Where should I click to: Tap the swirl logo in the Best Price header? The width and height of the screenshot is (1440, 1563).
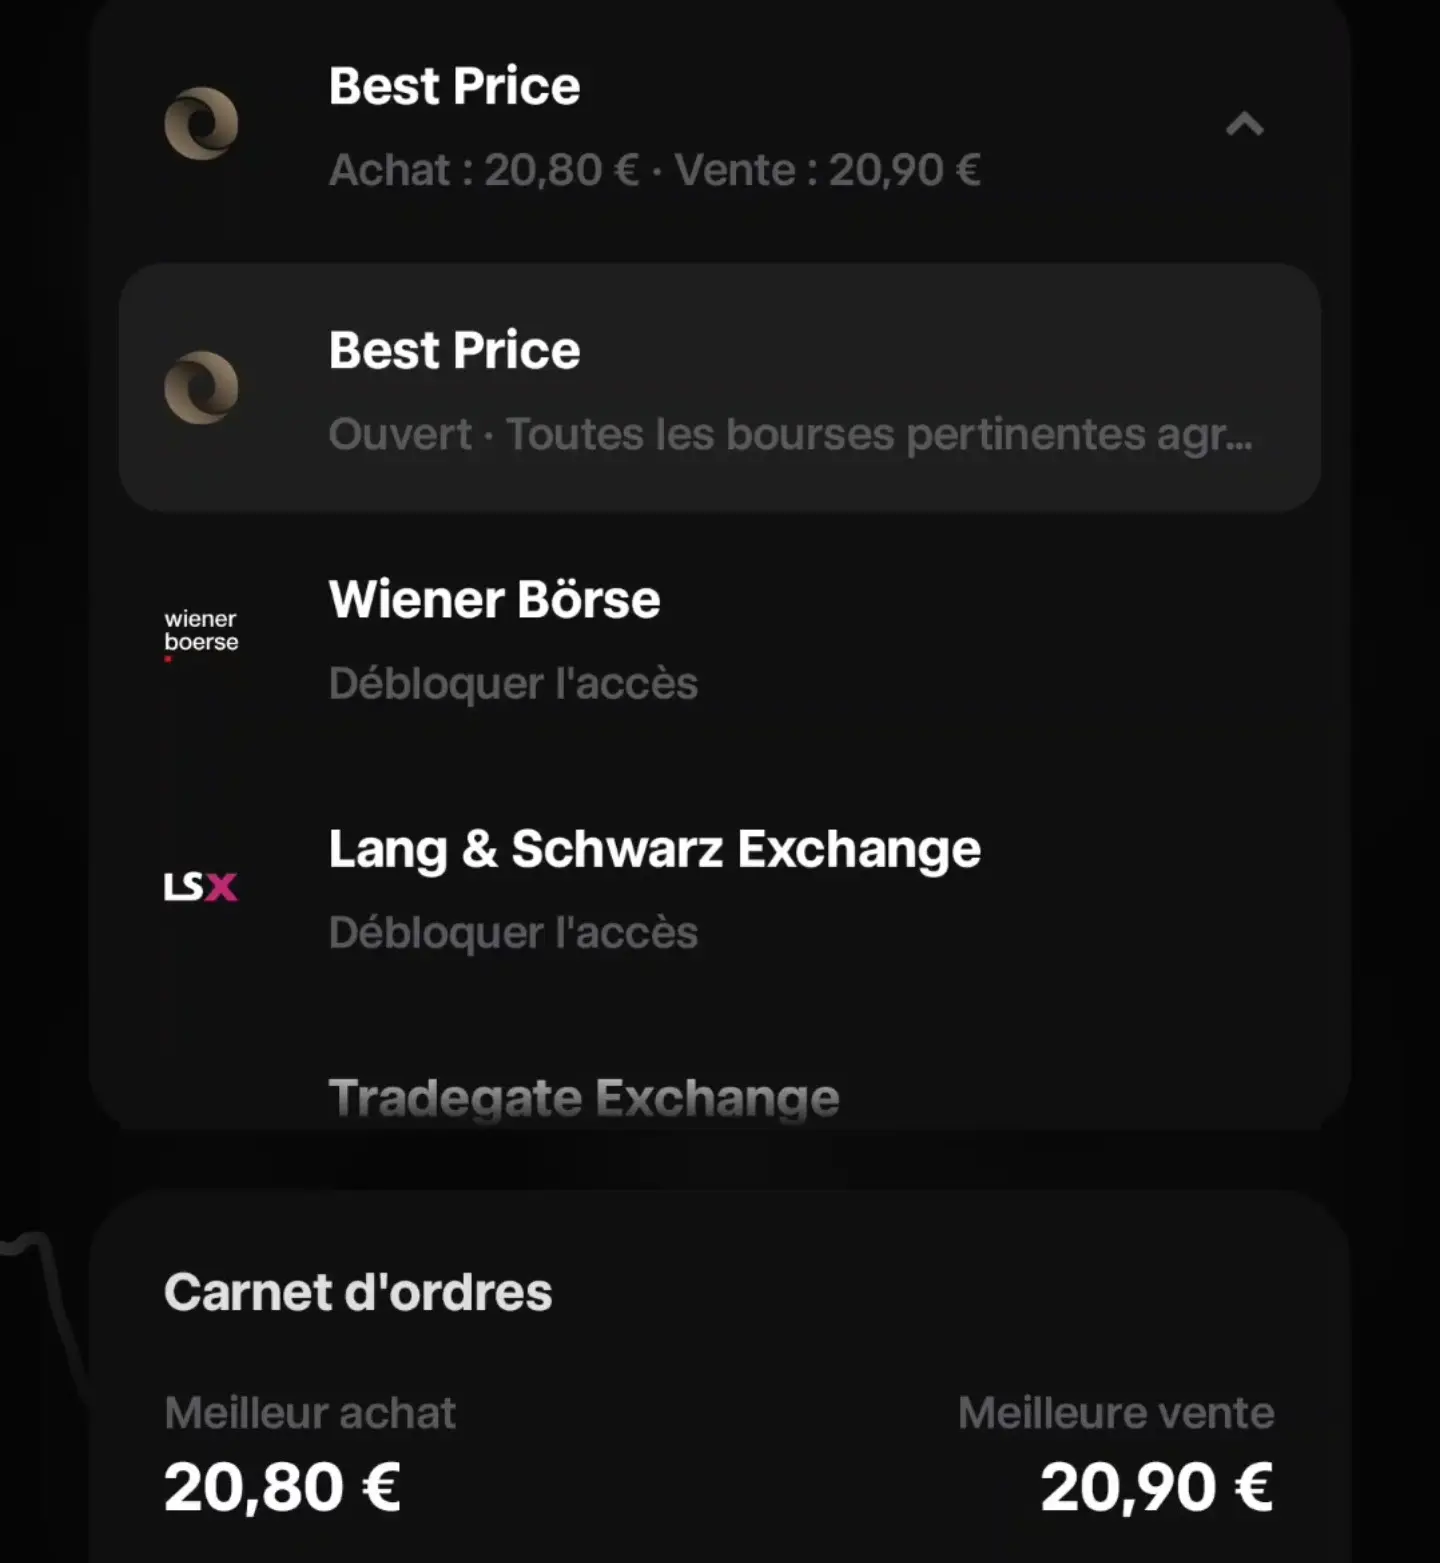point(201,124)
